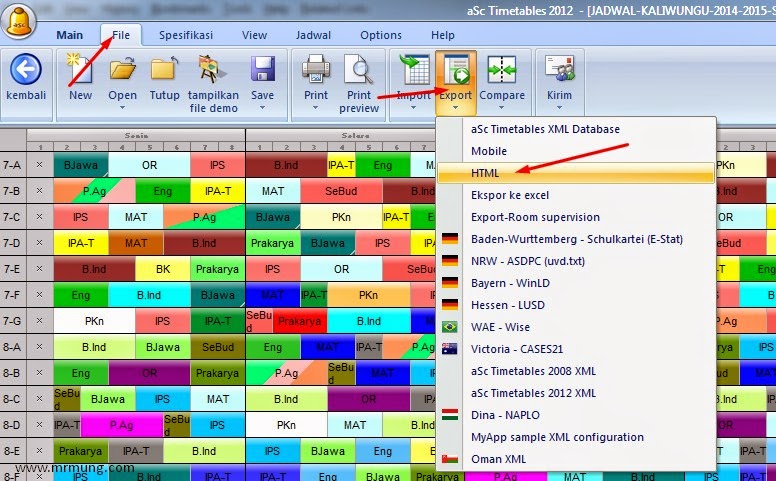This screenshot has width=776, height=481.
Task: Select class row header 8-E
Action: 13,451
